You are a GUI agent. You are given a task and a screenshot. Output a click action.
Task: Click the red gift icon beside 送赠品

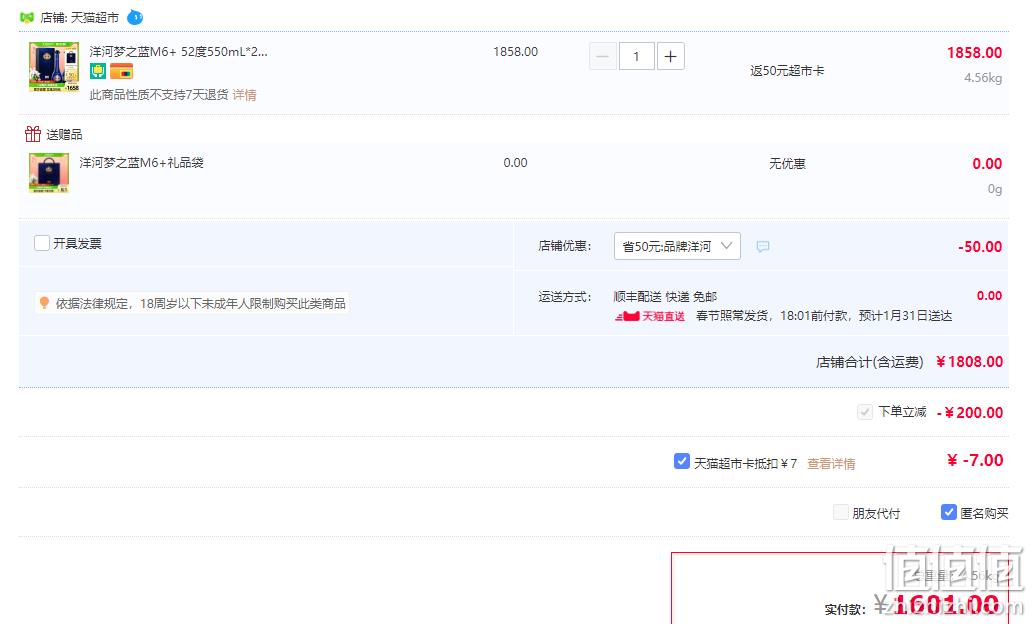coord(33,134)
